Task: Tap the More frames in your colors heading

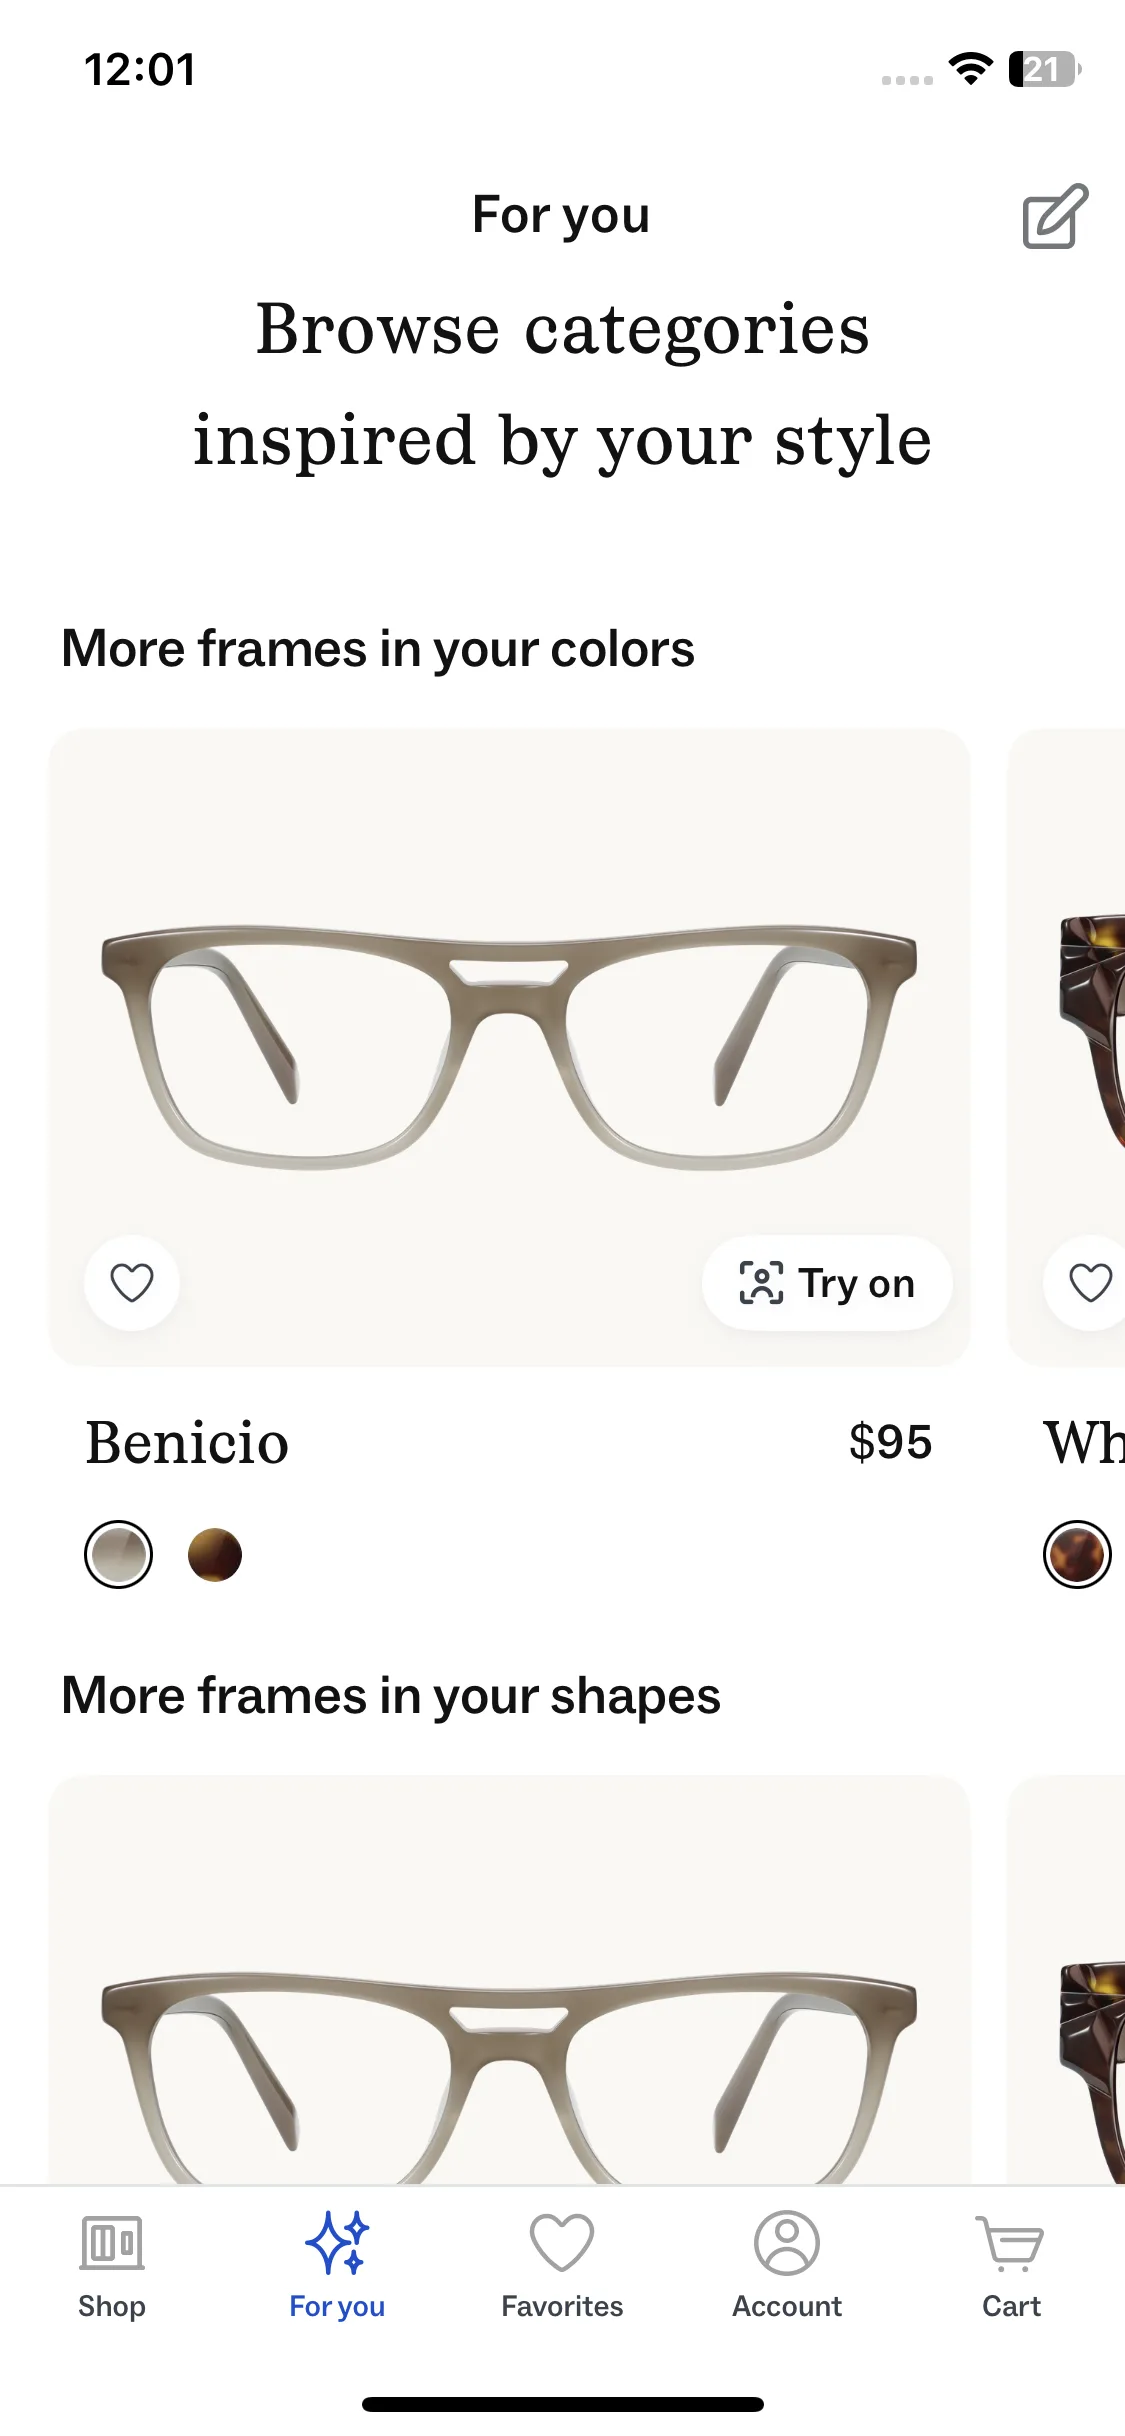Action: (x=378, y=649)
